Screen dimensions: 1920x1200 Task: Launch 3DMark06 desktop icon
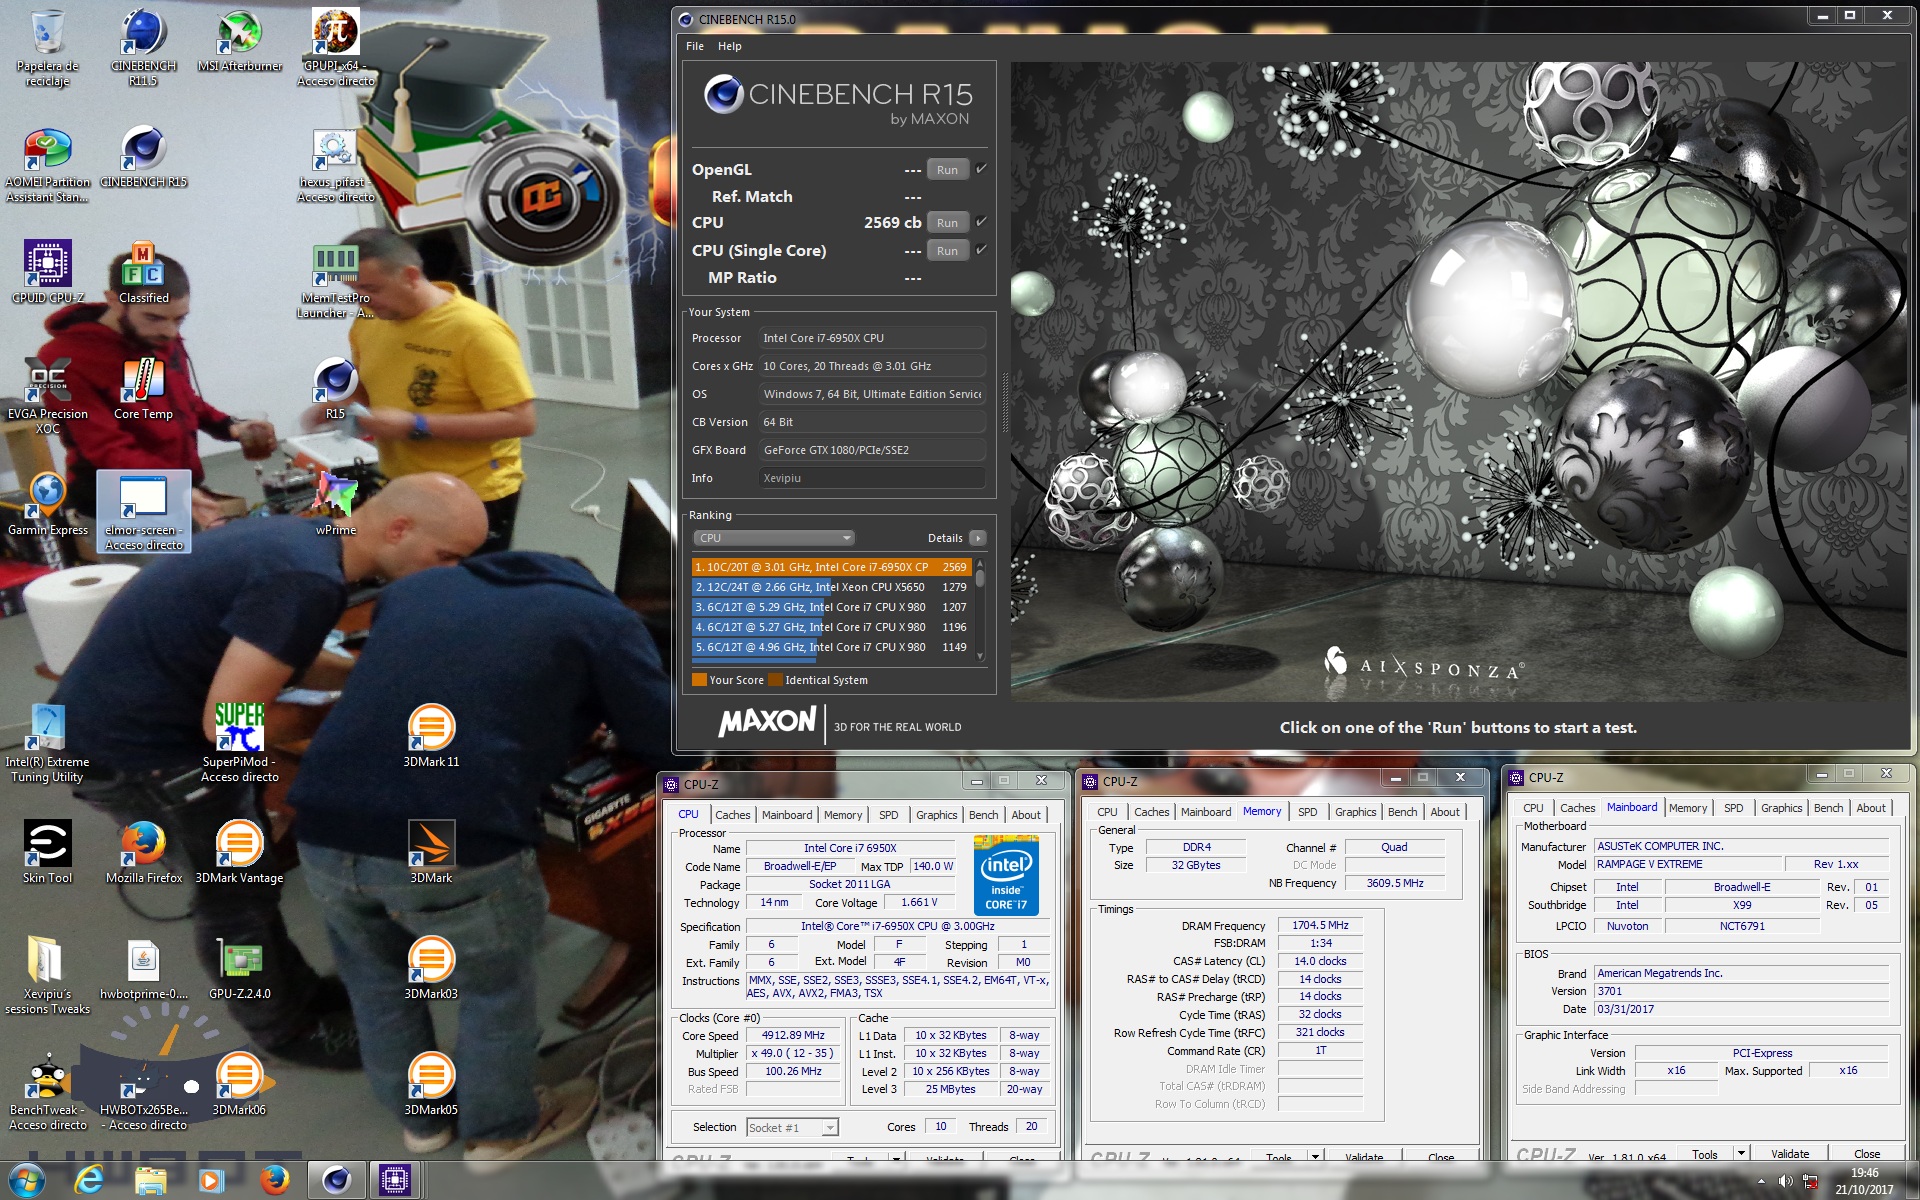240,1085
